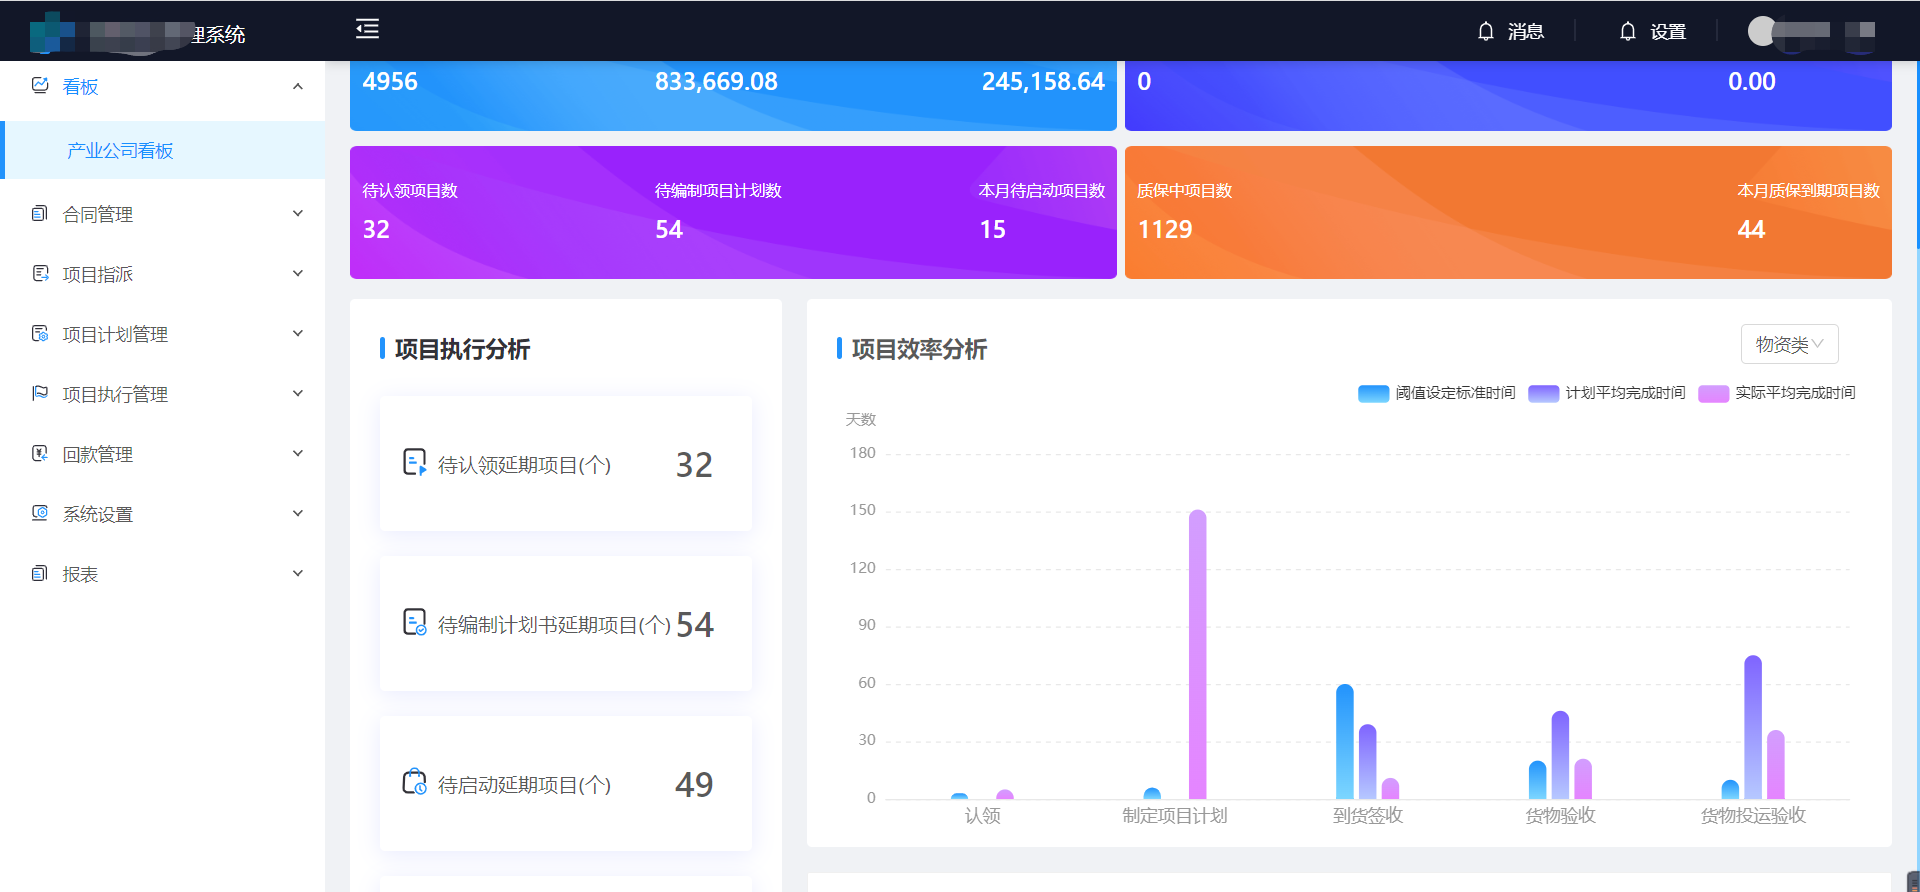The height and width of the screenshot is (892, 1920).
Task: Click the purple bar for 货物投运验收
Action: click(x=1753, y=727)
